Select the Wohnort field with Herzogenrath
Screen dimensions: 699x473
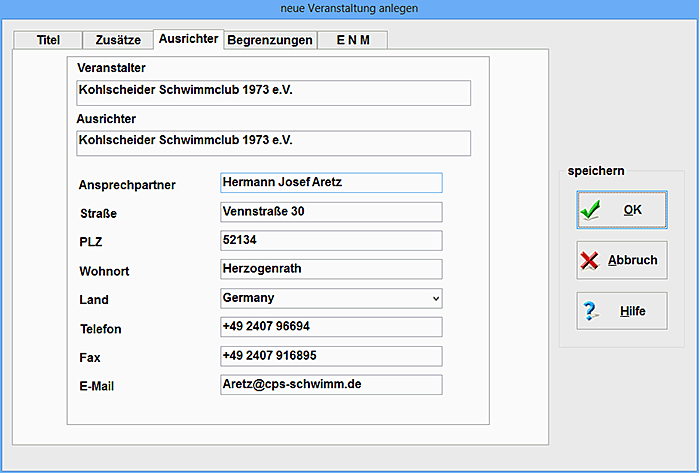pyautogui.click(x=331, y=269)
